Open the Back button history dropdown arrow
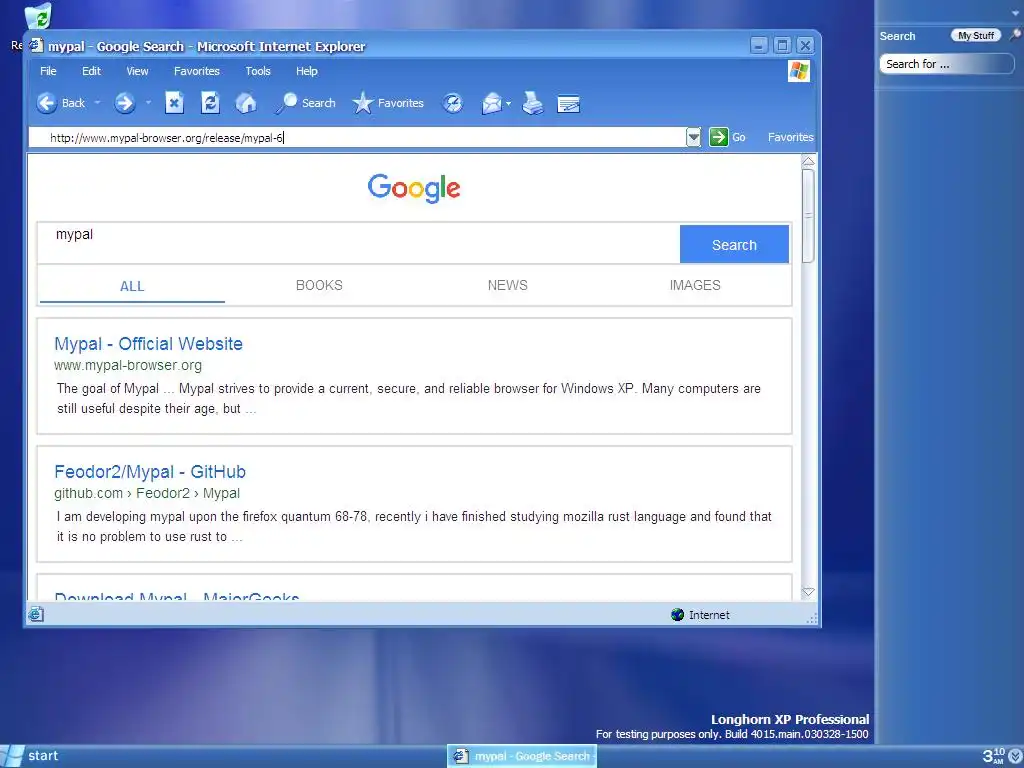This screenshot has height=768, width=1024. click(x=97, y=103)
